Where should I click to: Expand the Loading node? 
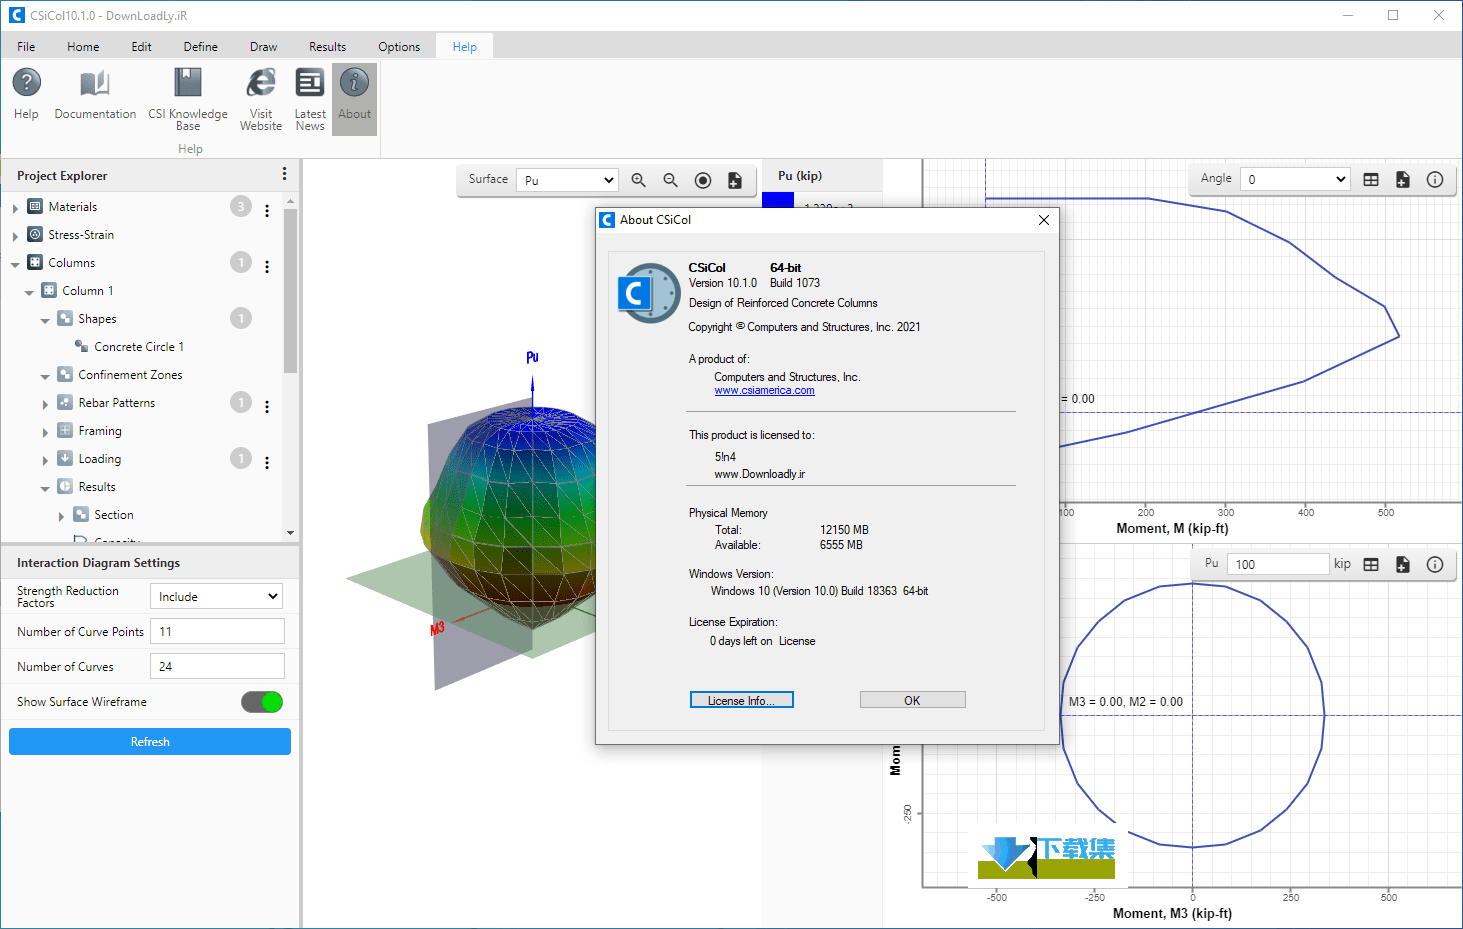45,460
